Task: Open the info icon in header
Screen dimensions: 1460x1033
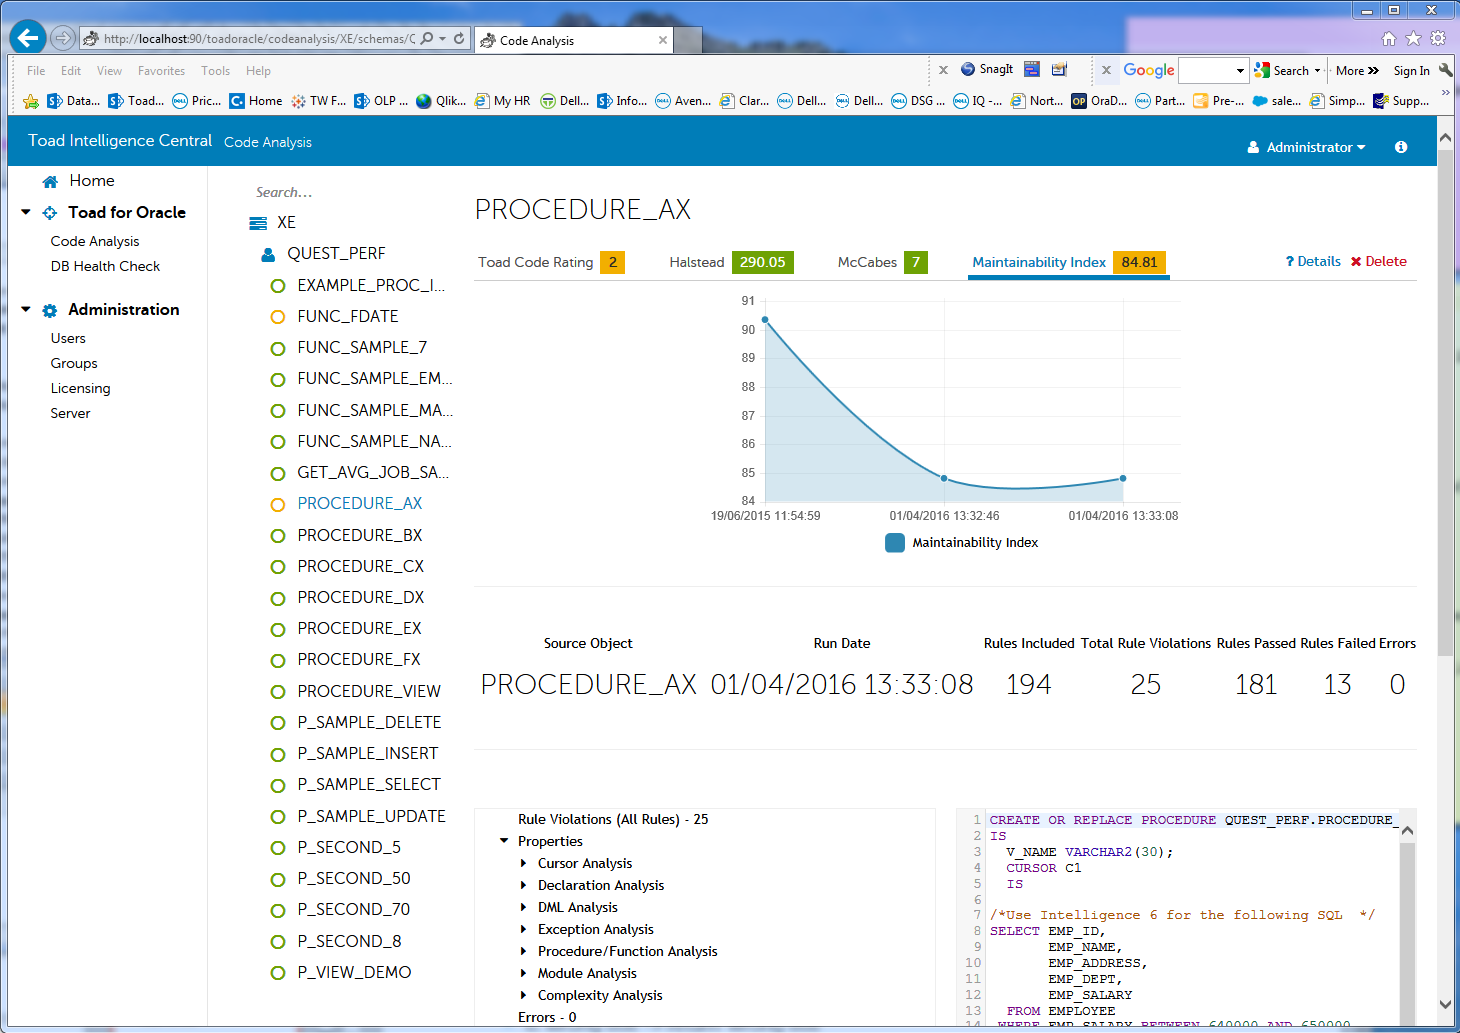Action: point(1401,147)
